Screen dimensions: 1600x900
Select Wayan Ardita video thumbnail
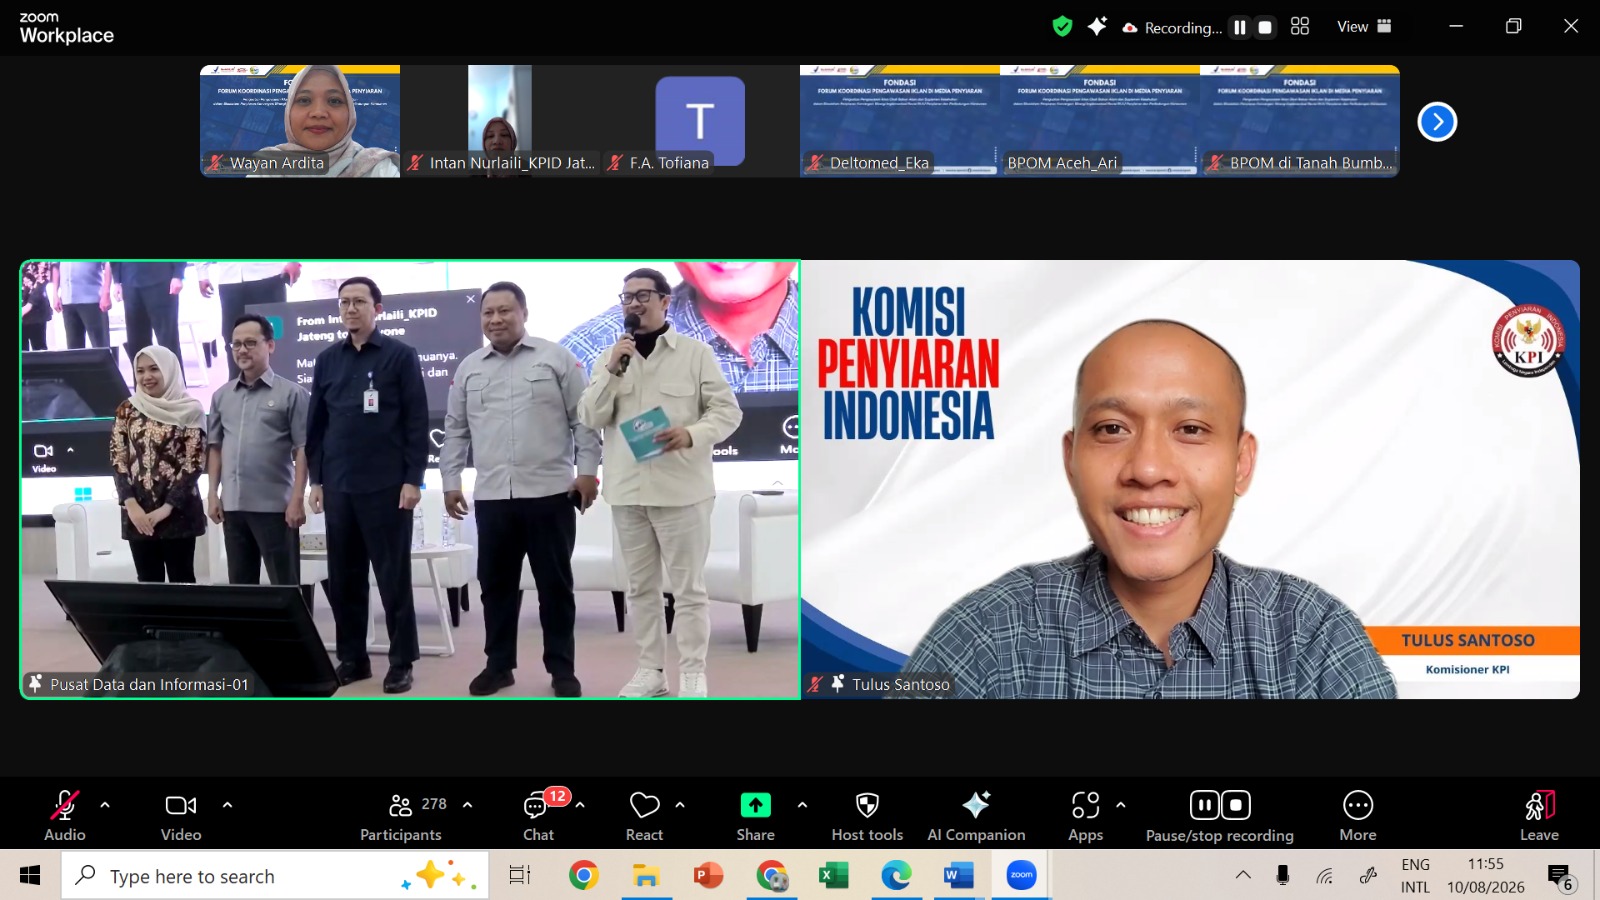(300, 121)
